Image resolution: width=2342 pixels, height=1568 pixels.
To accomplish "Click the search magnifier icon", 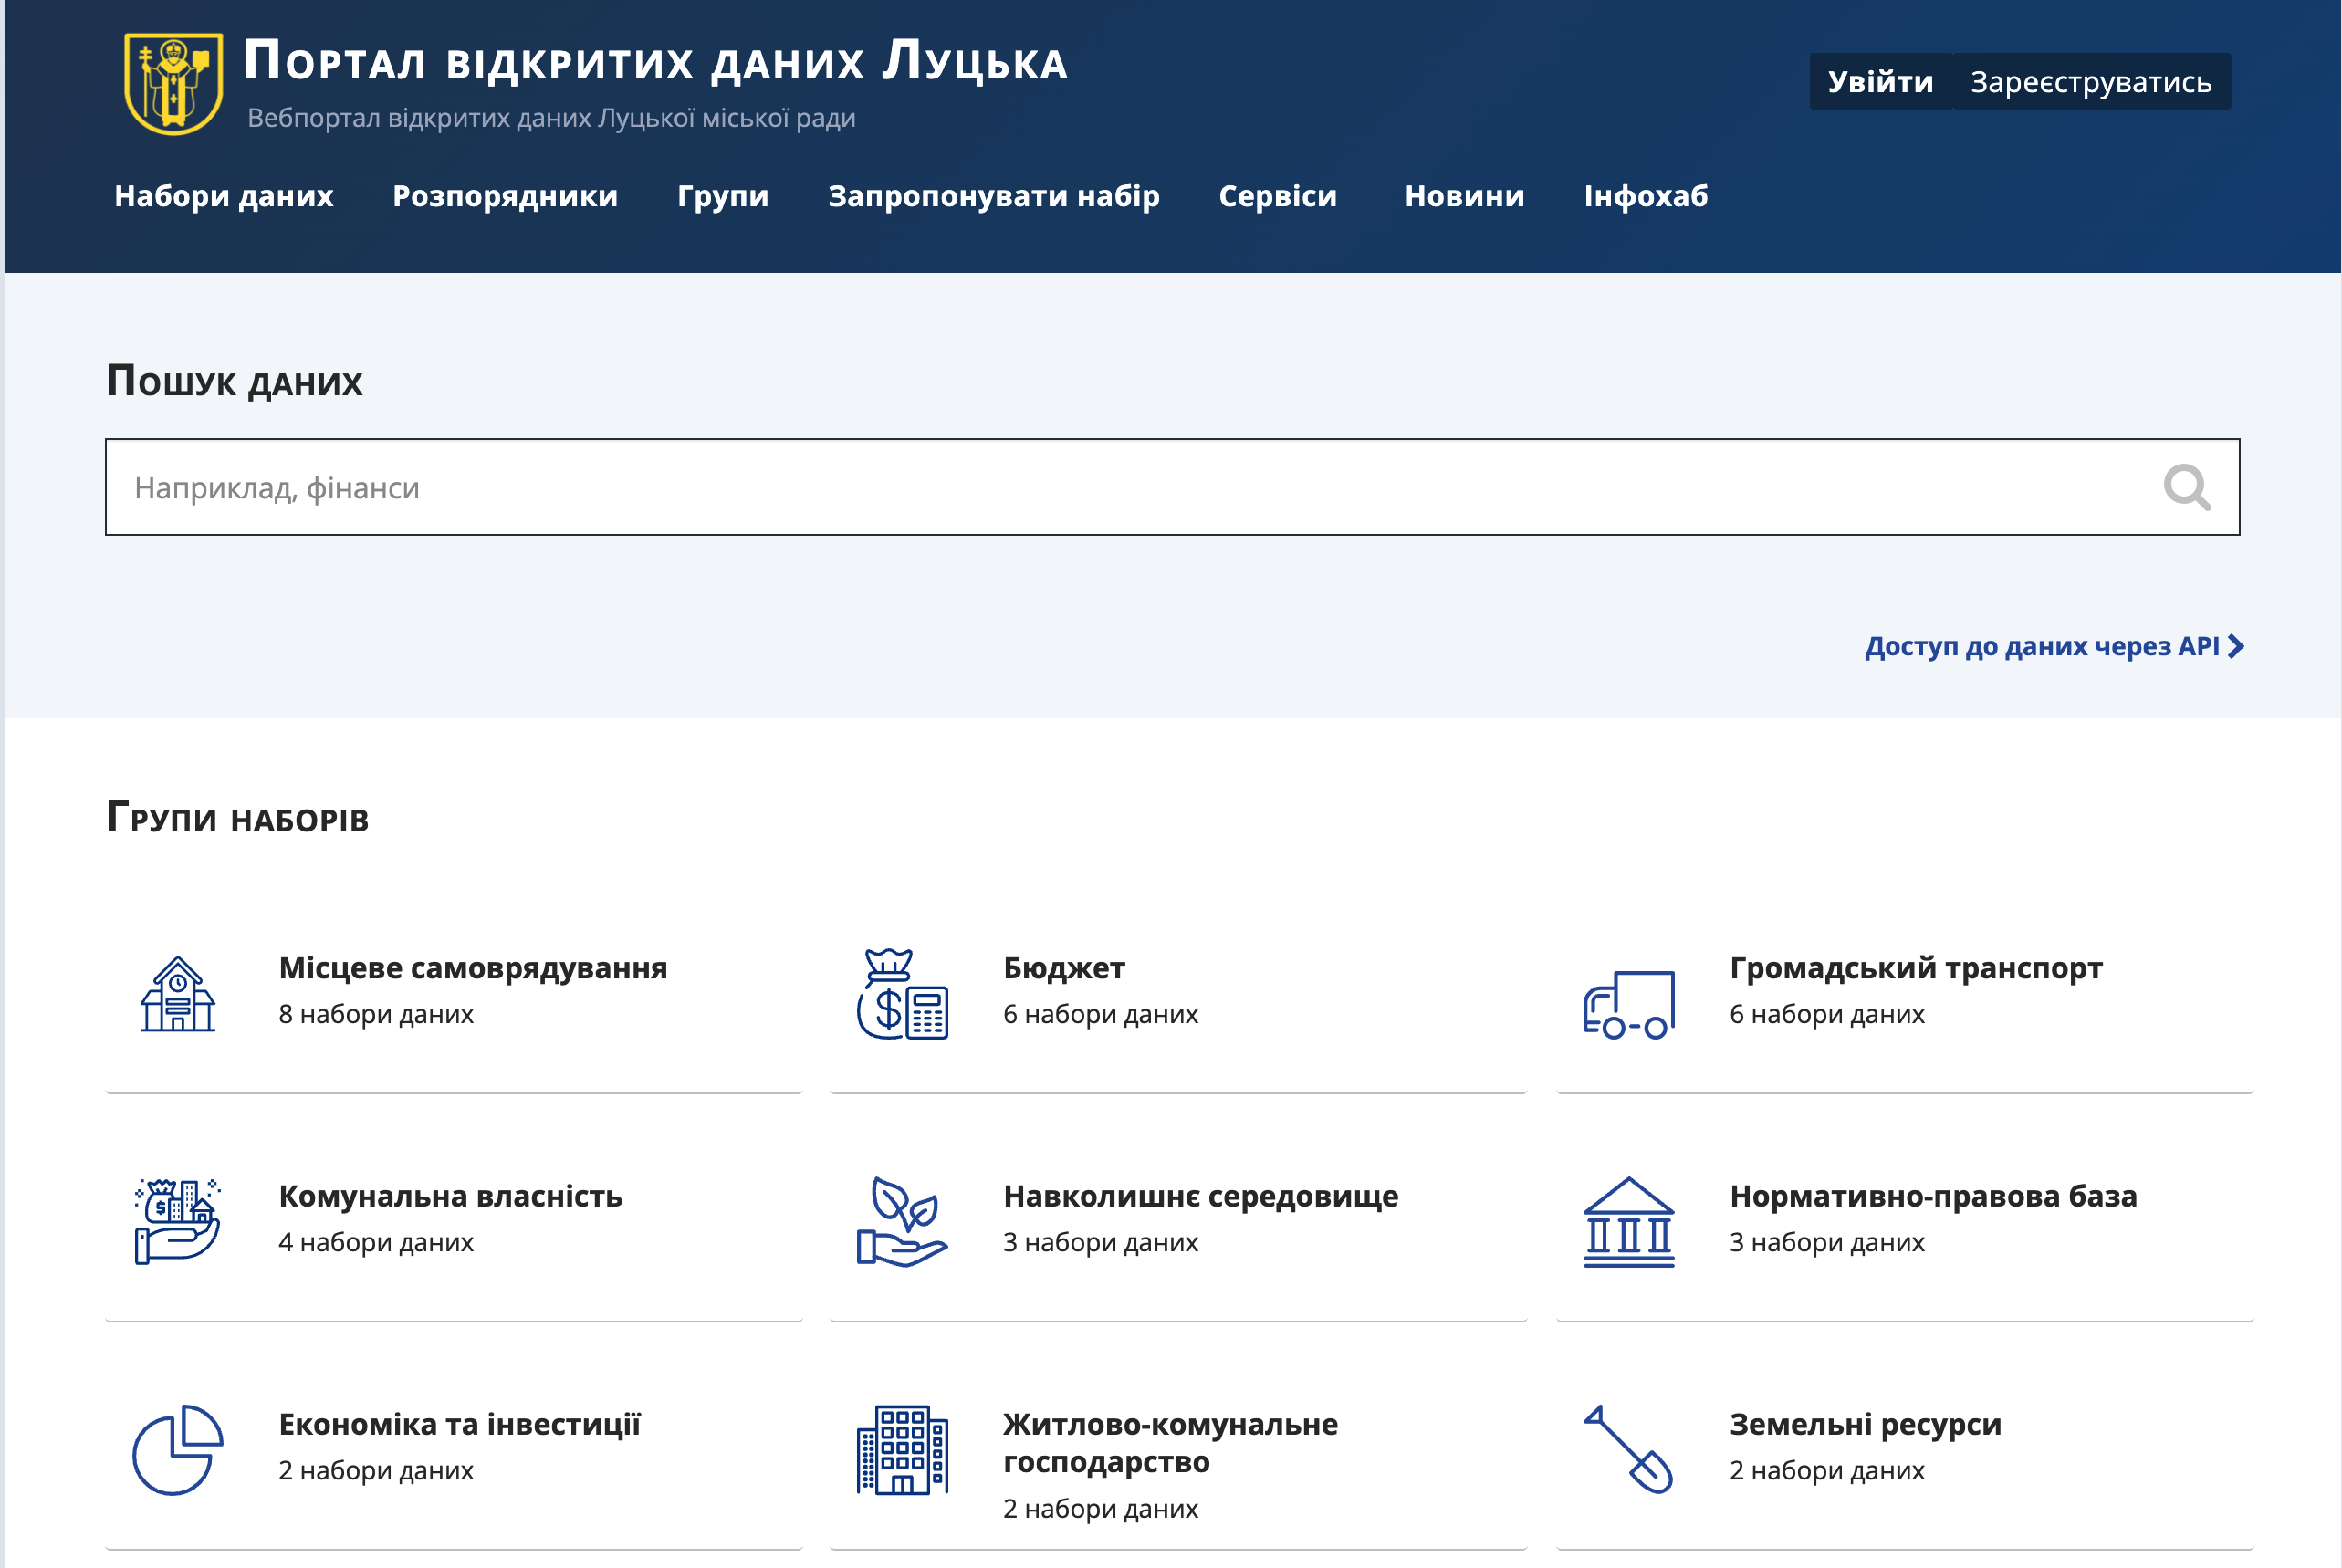I will tap(2186, 488).
